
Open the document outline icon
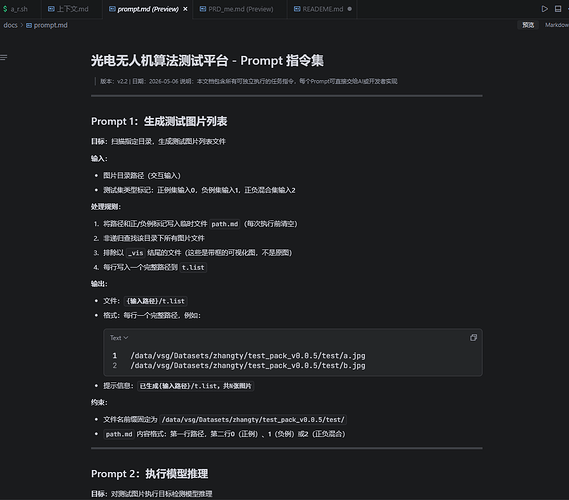tap(4, 57)
